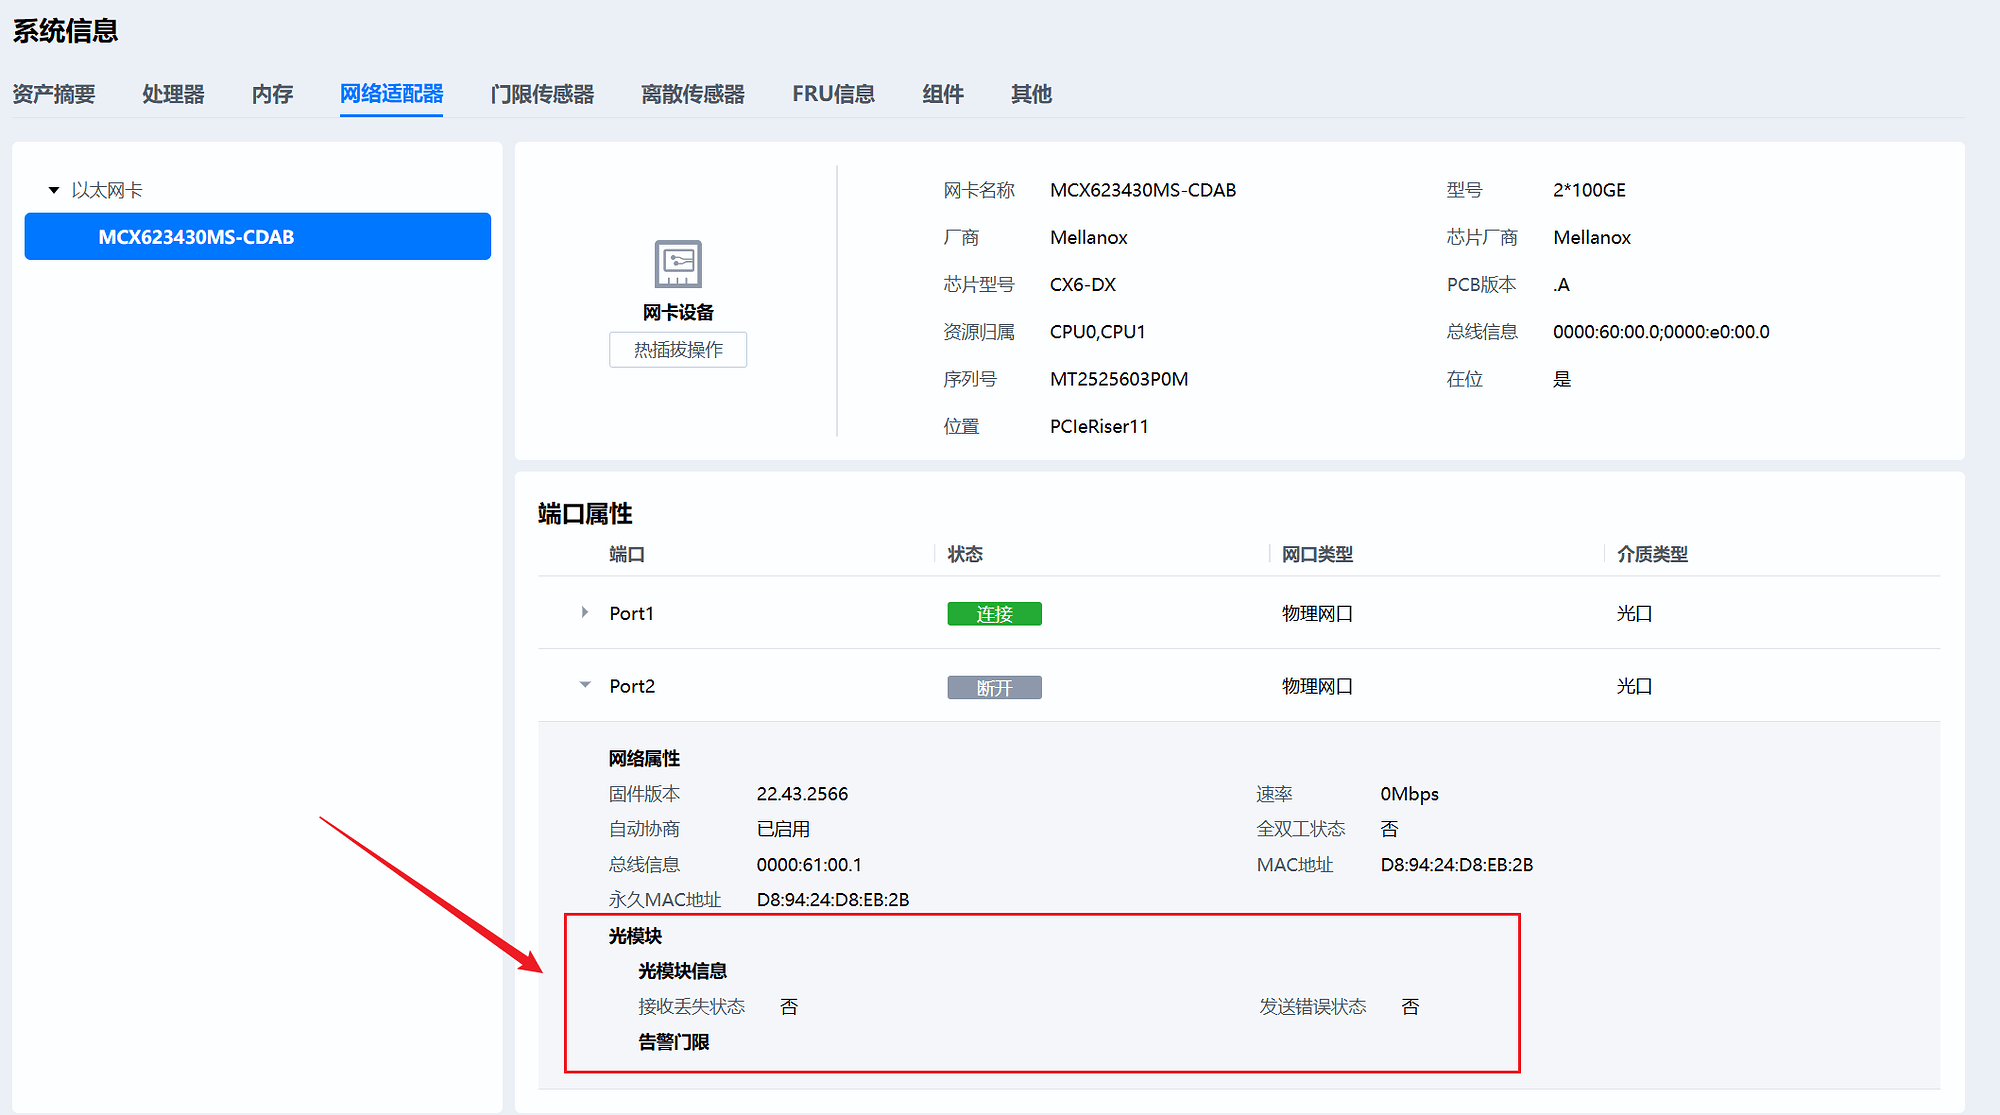2000x1115 pixels.
Task: Click the gray 断开 status badge
Action: point(994,688)
